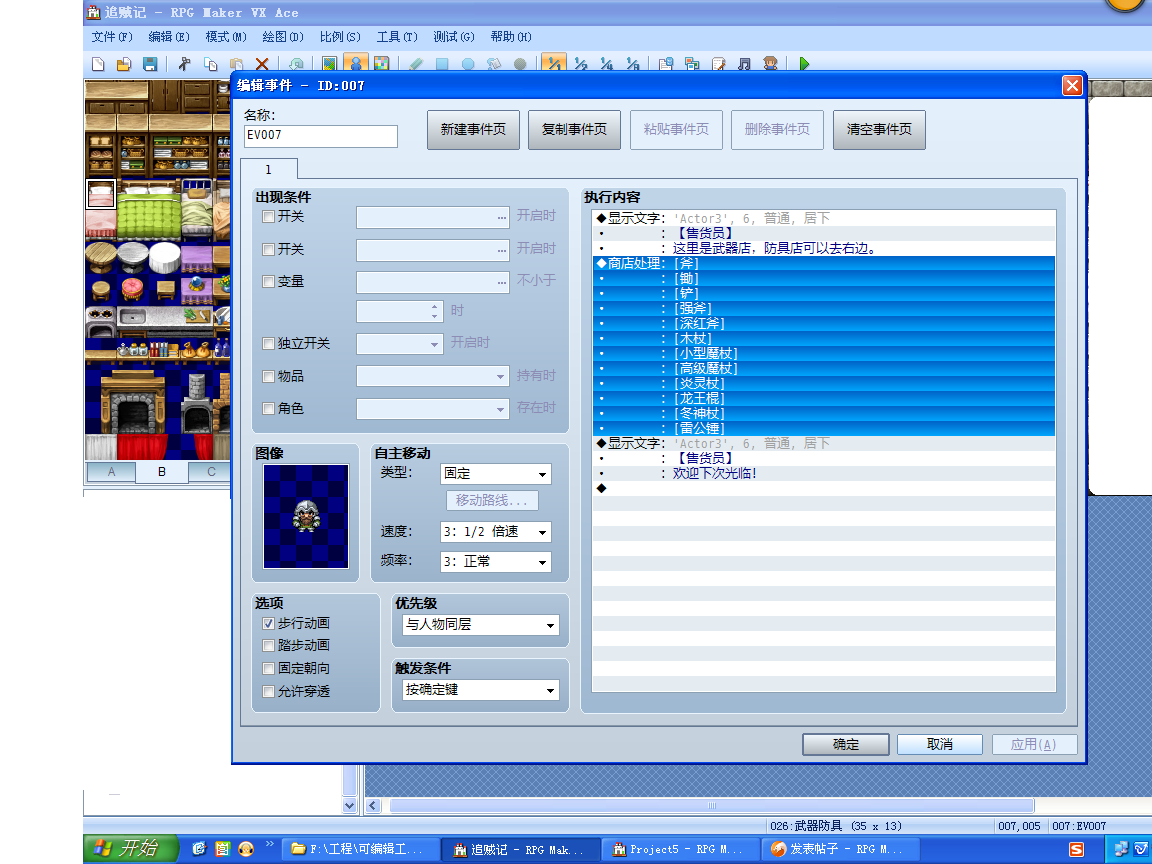Open the 触发条件 trigger dropdown
Viewport: 1152px width, 864px height.
coord(480,690)
